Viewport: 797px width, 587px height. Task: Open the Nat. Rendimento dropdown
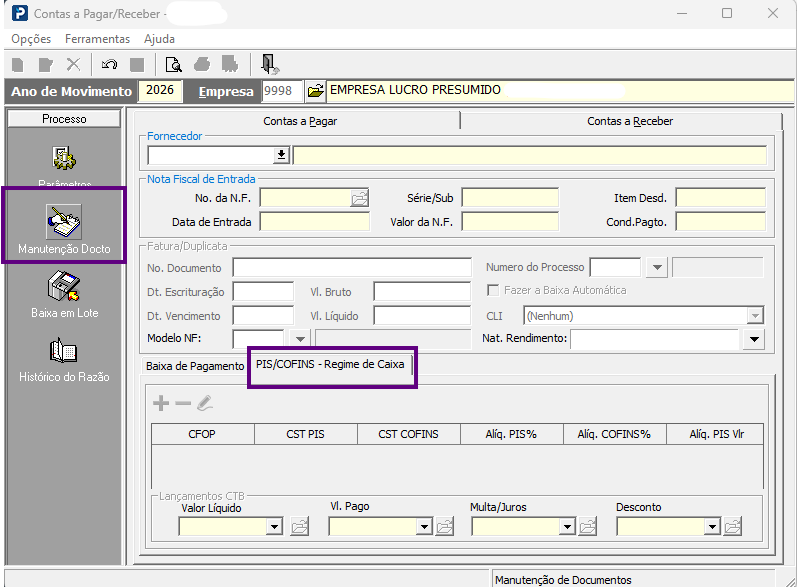(754, 339)
